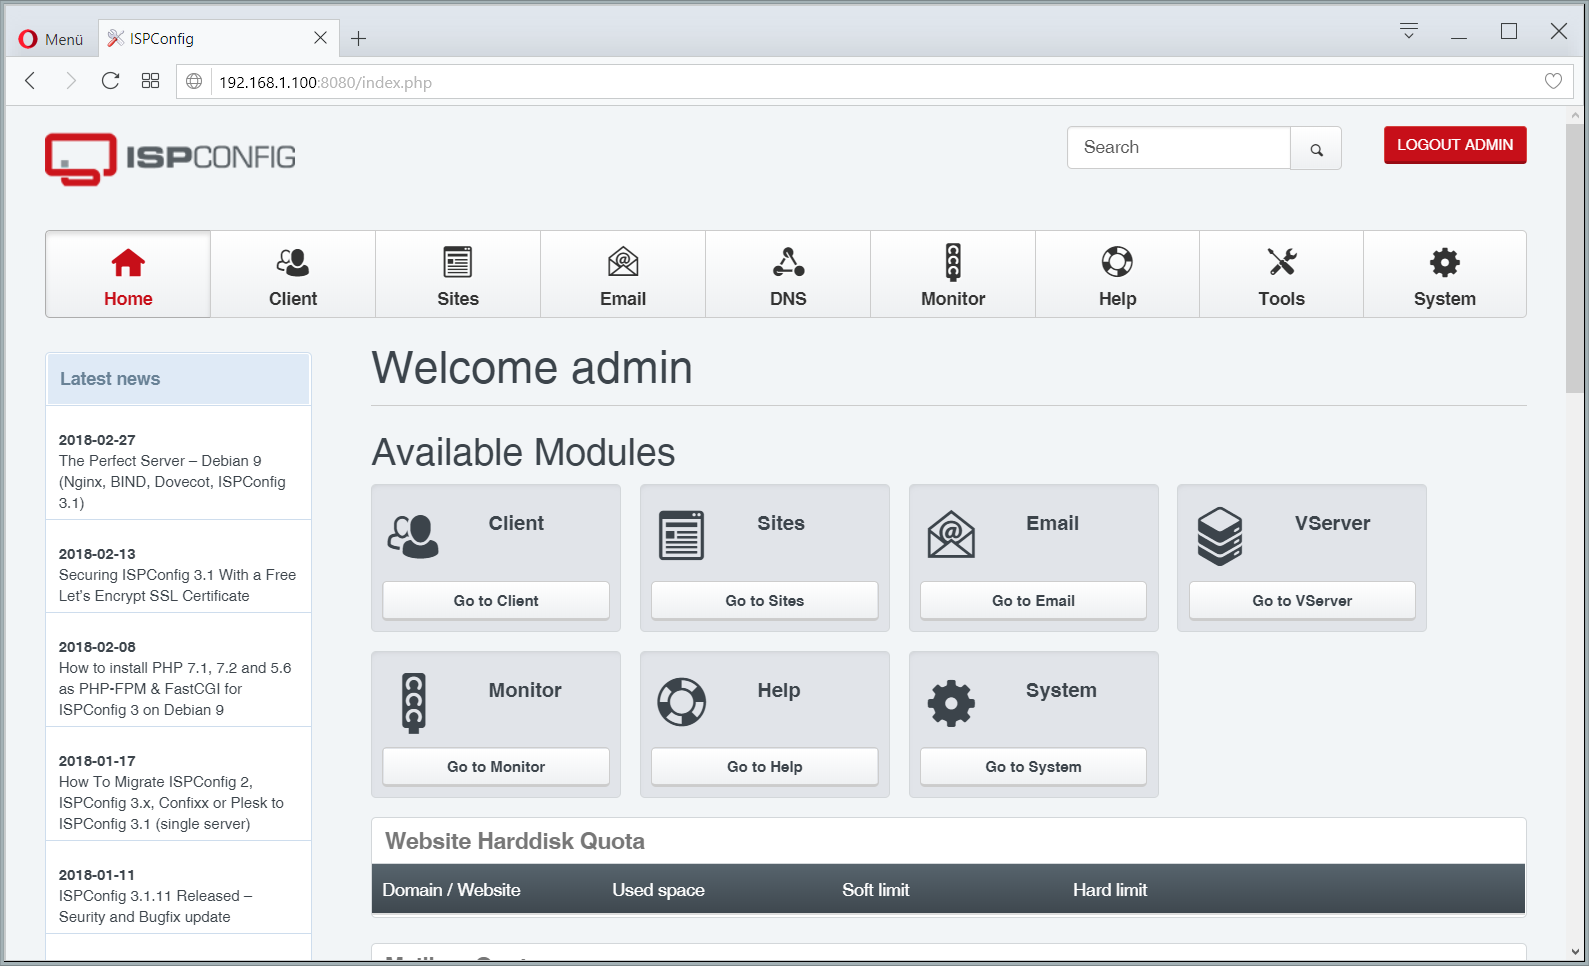Click the site info globe icon
The height and width of the screenshot is (966, 1589).
point(194,82)
